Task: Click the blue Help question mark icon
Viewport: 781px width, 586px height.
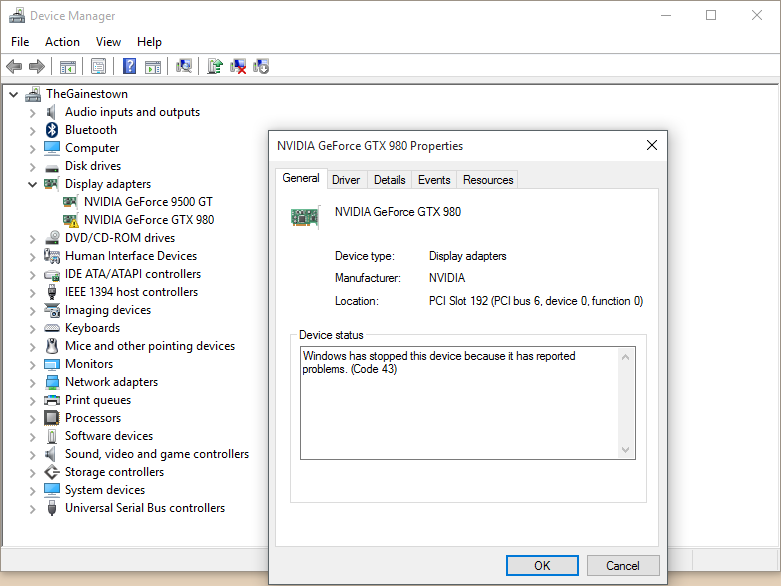Action: click(x=129, y=67)
